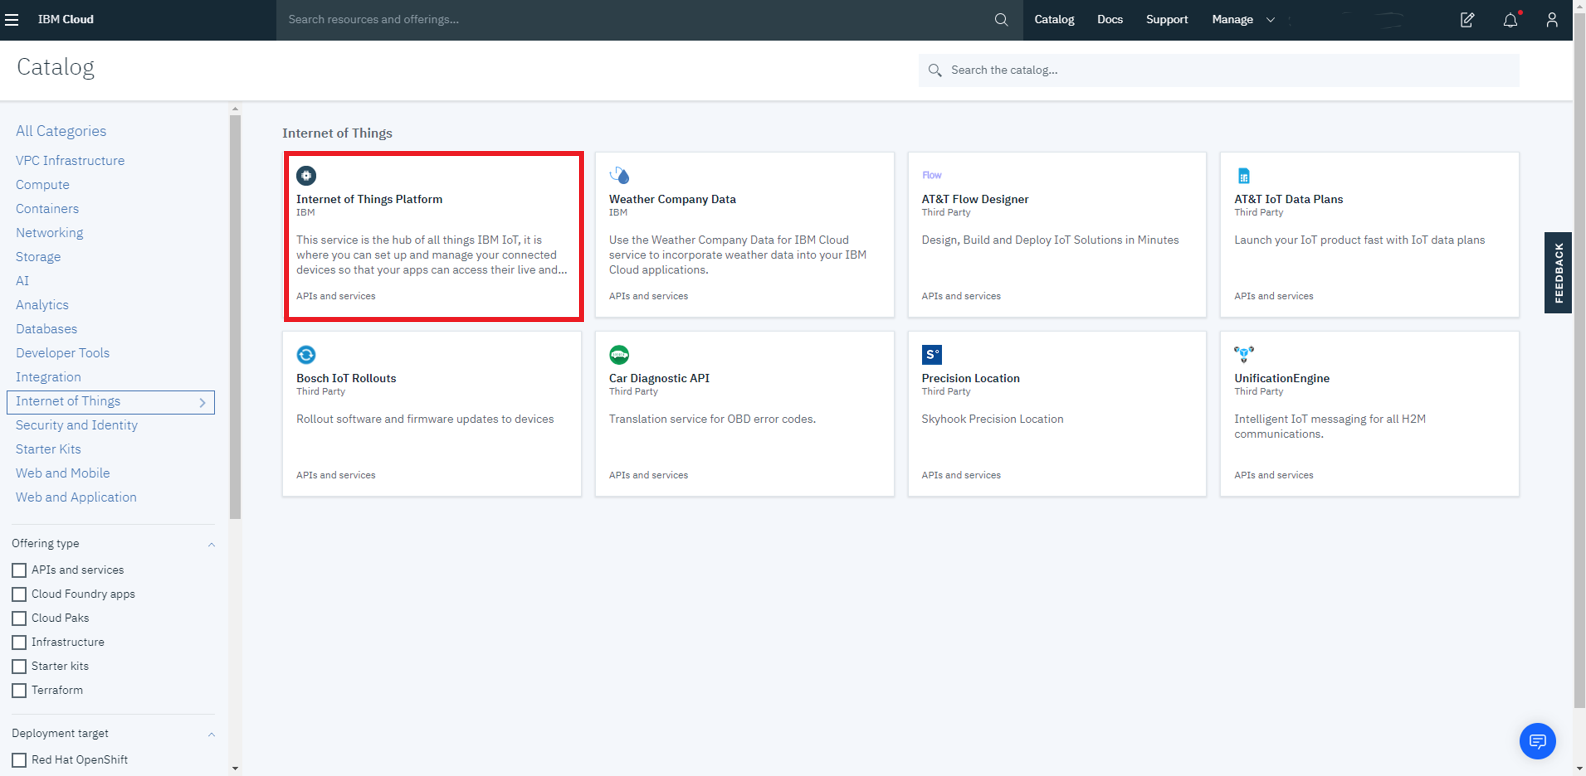Image resolution: width=1586 pixels, height=776 pixels.
Task: Expand the Manage dropdown menu
Action: coord(1243,20)
